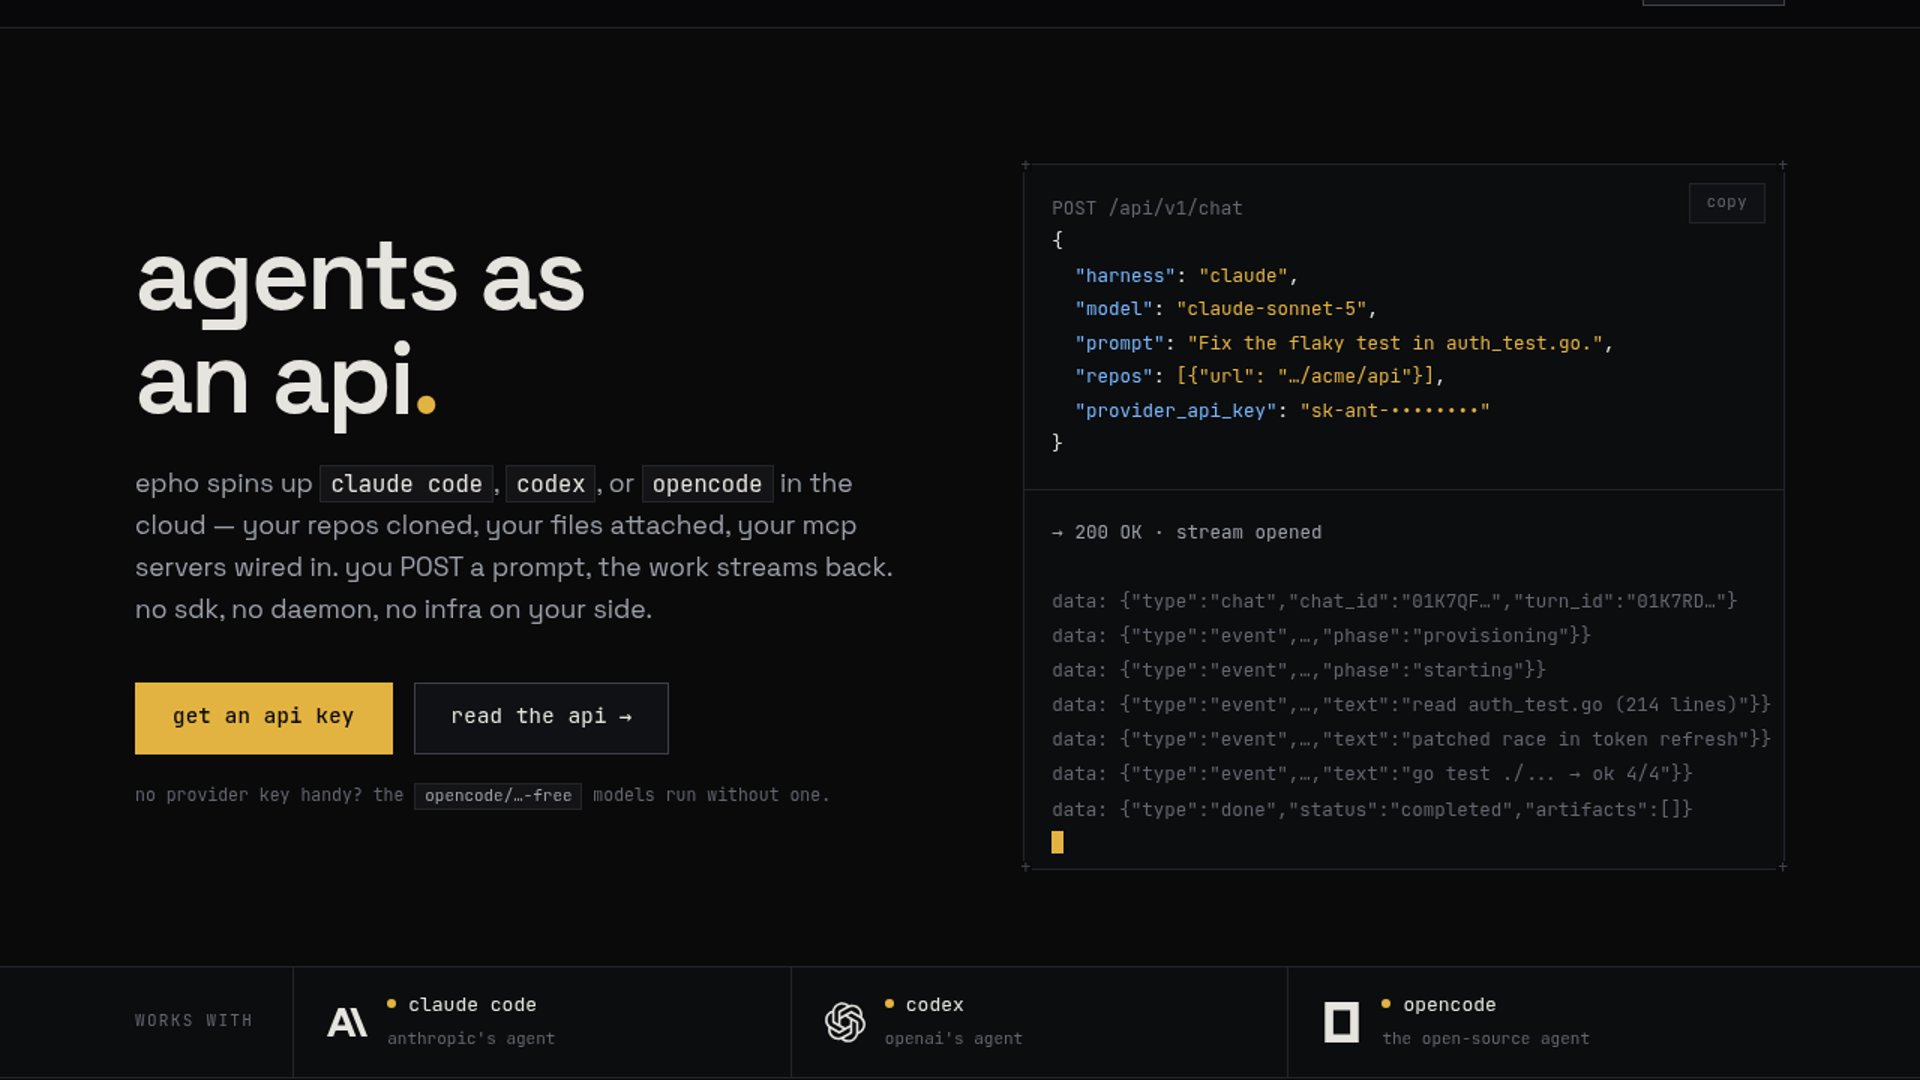
Task: Copy the request code snippet
Action: click(1726, 203)
